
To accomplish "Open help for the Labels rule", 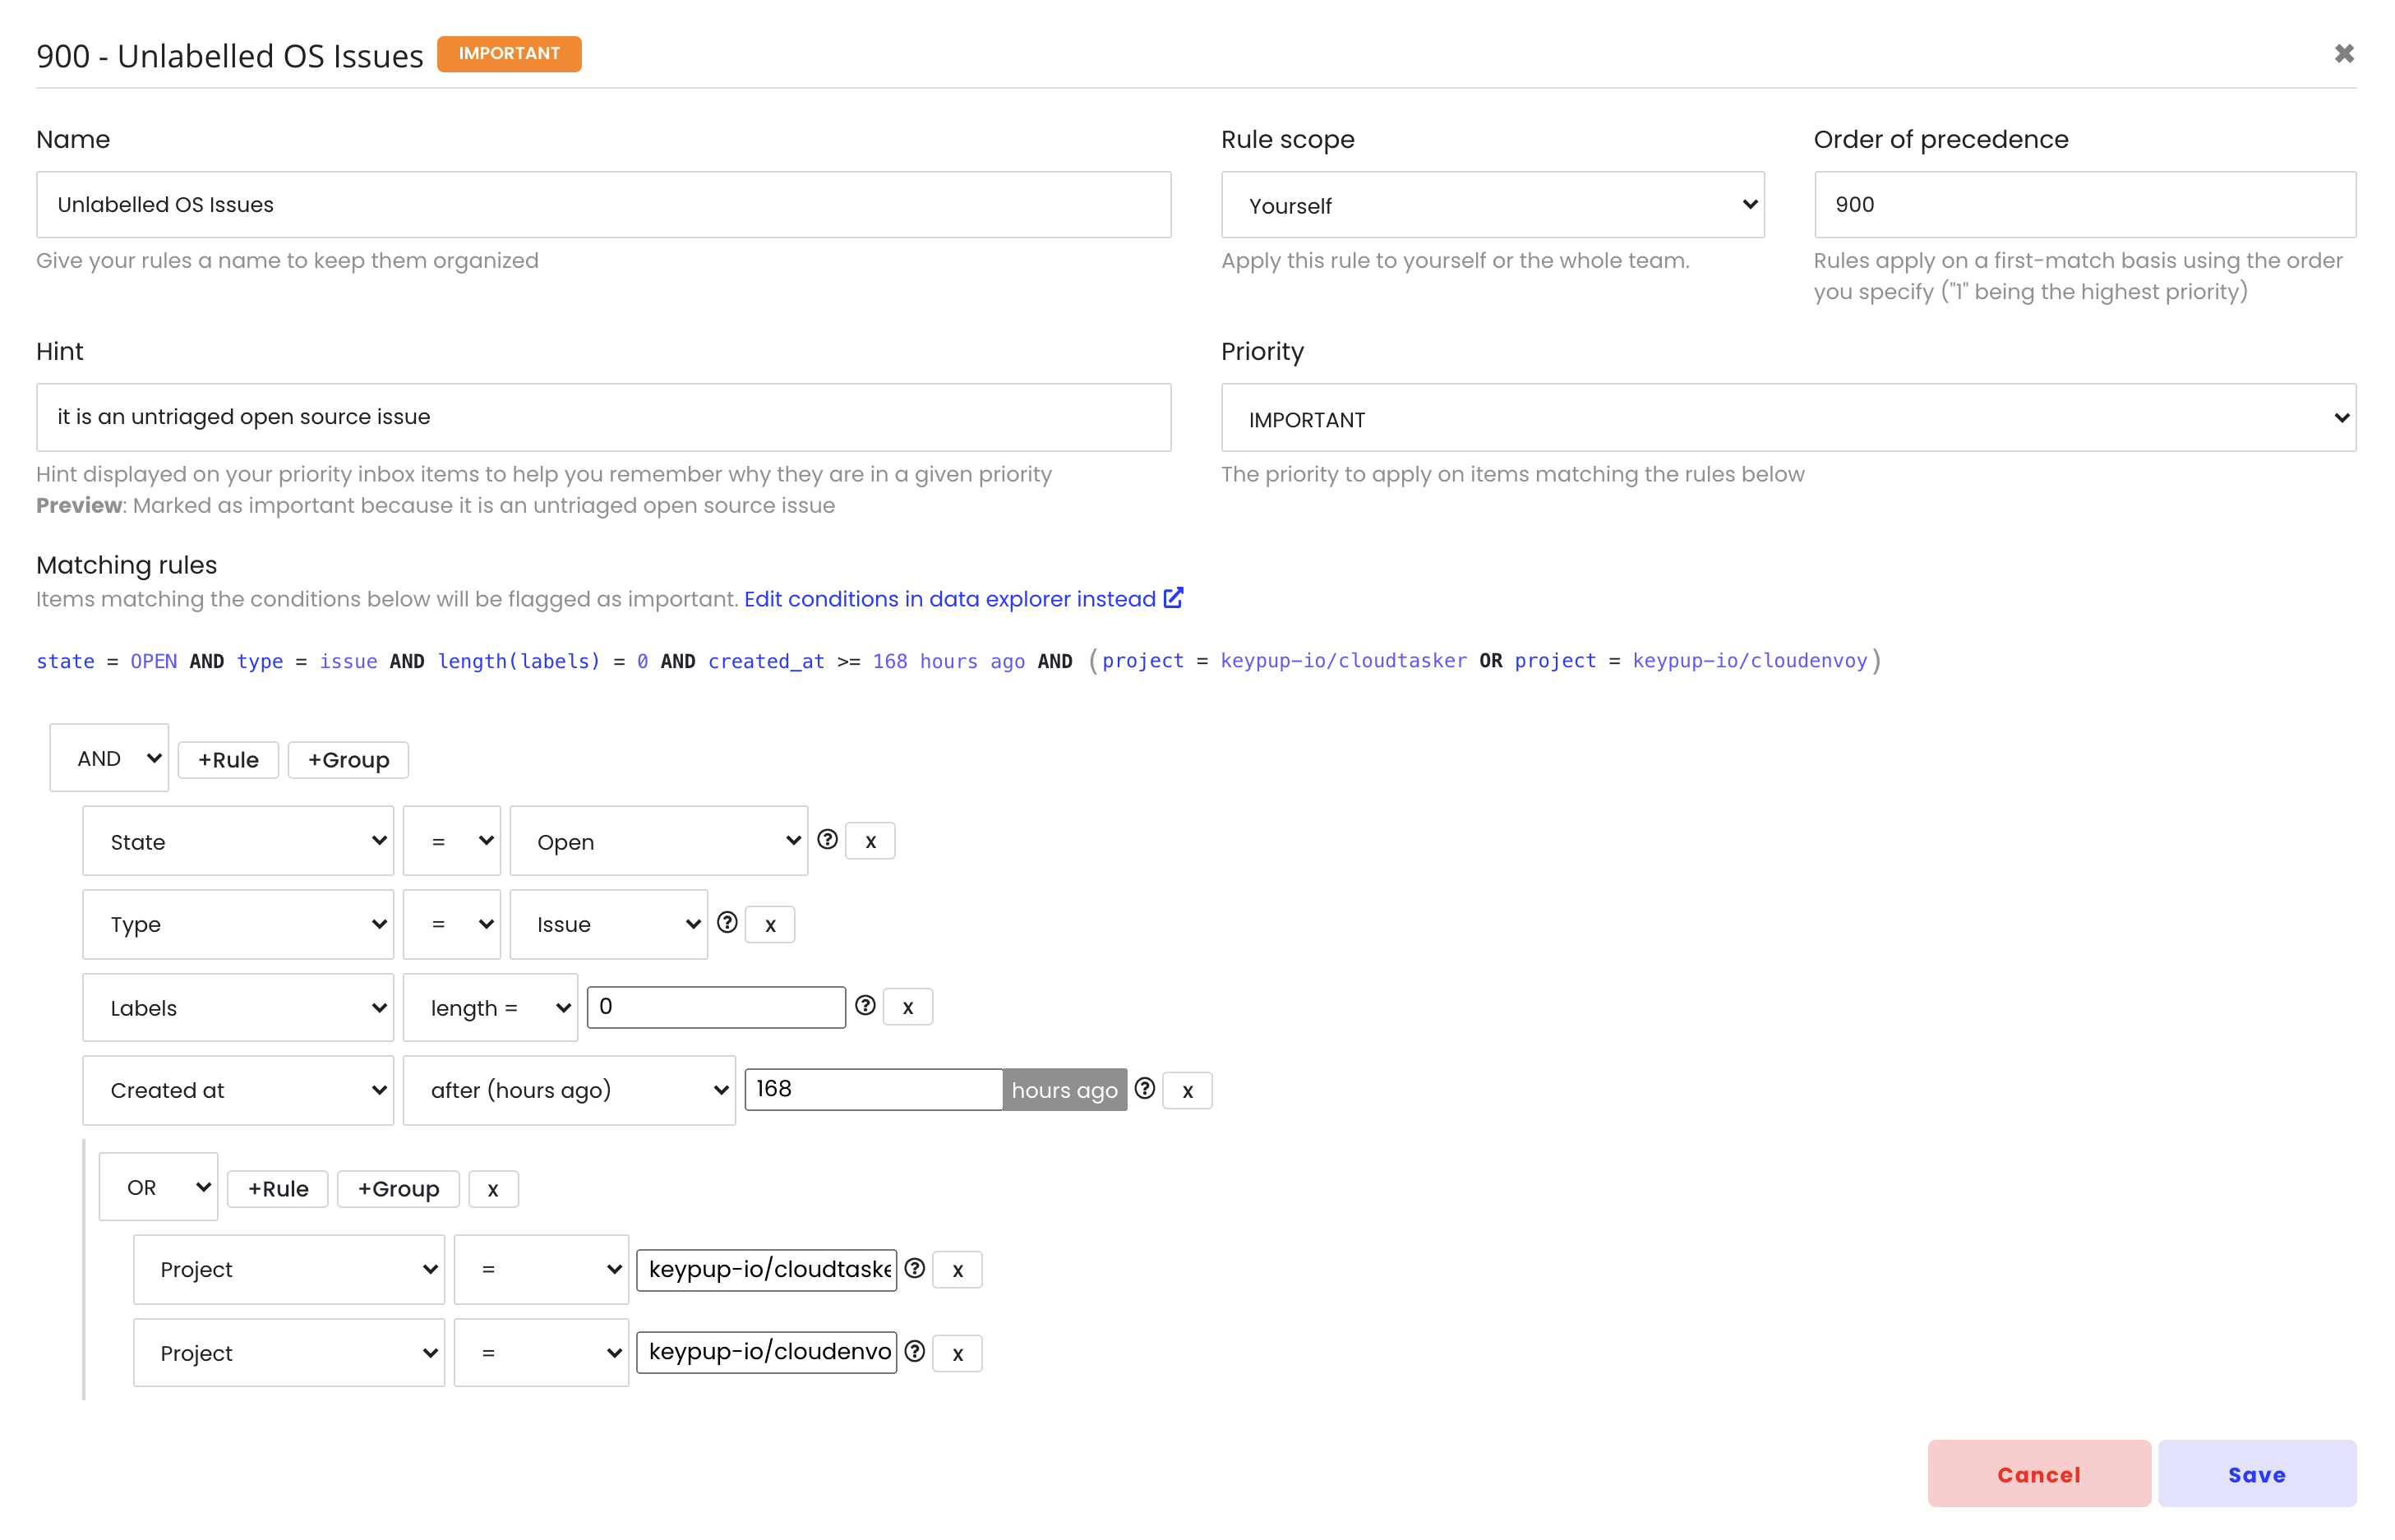I will point(865,1006).
